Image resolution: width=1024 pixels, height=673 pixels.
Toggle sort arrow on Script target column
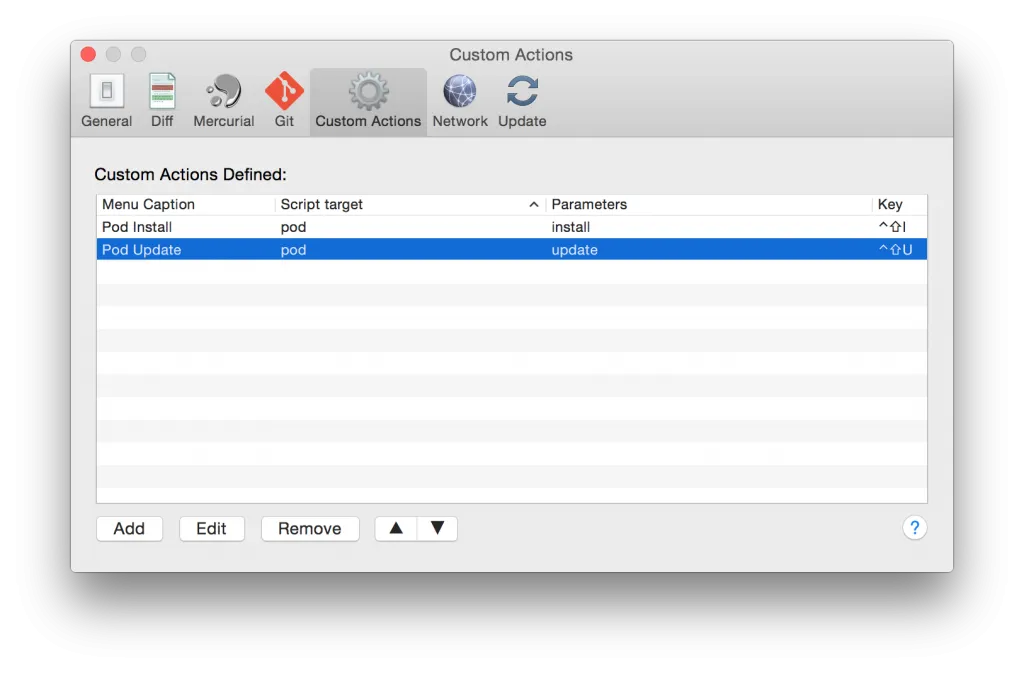point(534,204)
